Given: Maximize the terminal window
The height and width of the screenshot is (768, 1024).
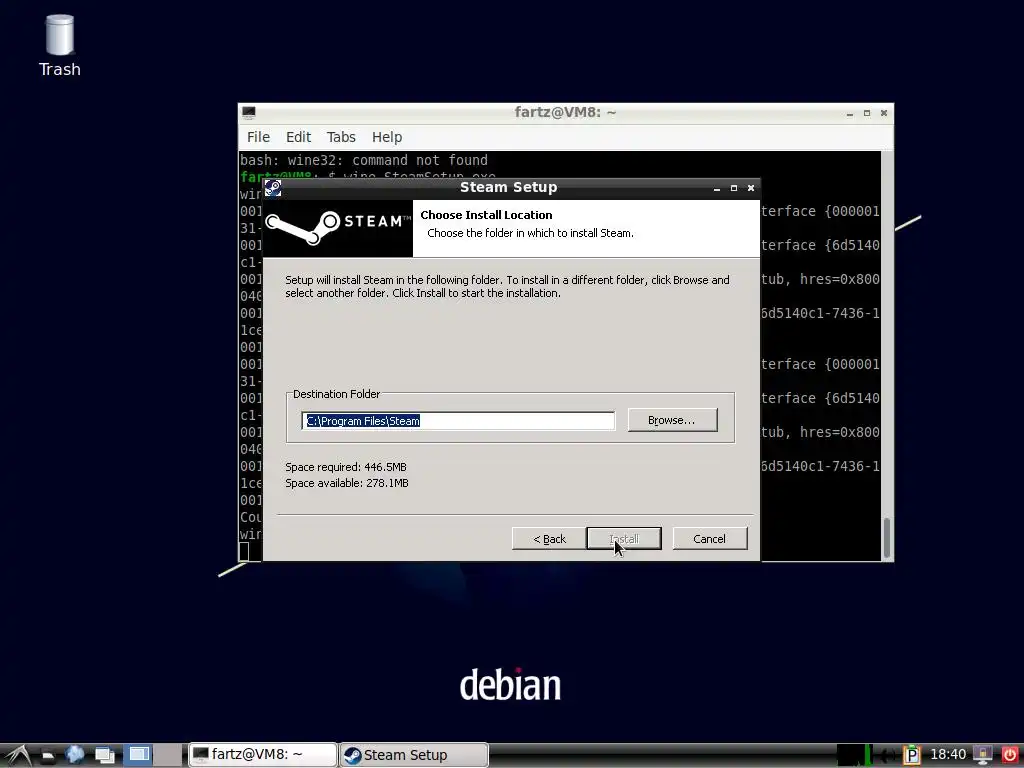Looking at the screenshot, I should (x=867, y=113).
